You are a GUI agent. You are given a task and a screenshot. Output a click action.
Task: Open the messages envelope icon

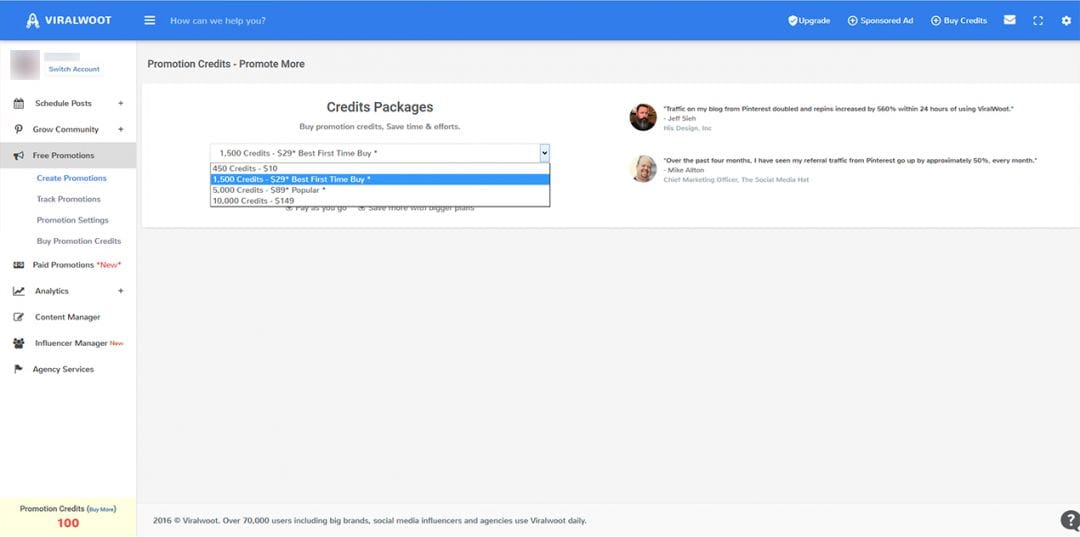1010,21
